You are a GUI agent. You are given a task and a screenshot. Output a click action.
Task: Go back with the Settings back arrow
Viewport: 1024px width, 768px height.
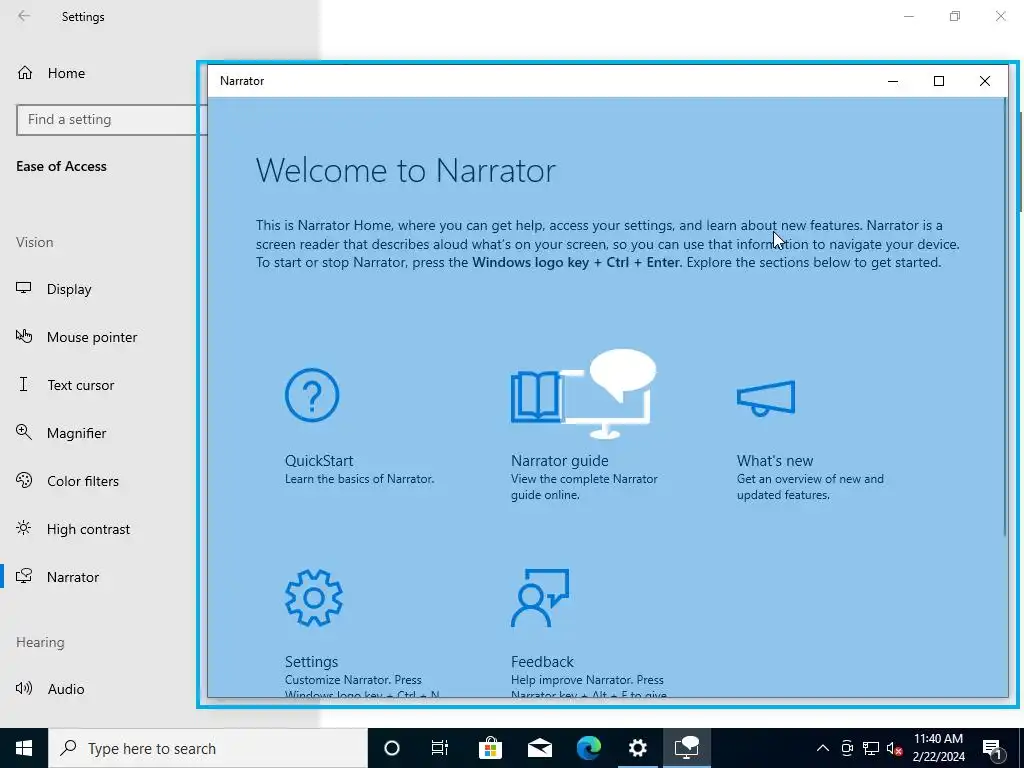tap(24, 16)
